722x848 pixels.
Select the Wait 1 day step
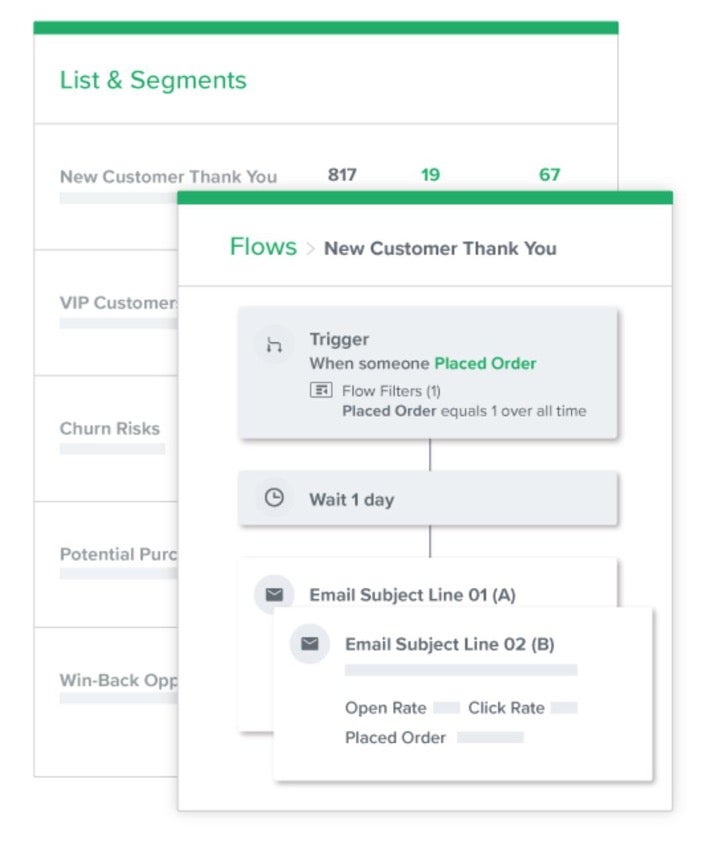(351, 499)
